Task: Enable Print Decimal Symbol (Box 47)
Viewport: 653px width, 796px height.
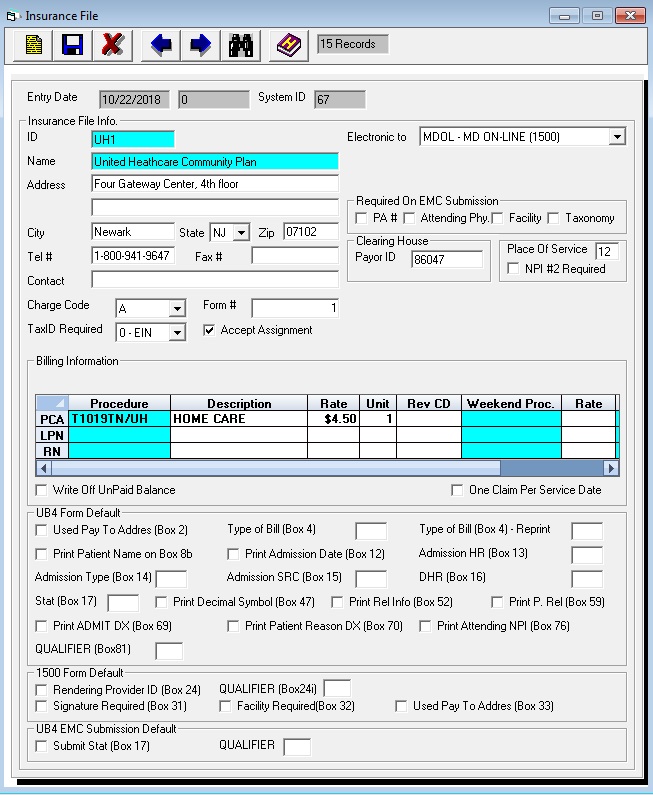Action: point(161,602)
